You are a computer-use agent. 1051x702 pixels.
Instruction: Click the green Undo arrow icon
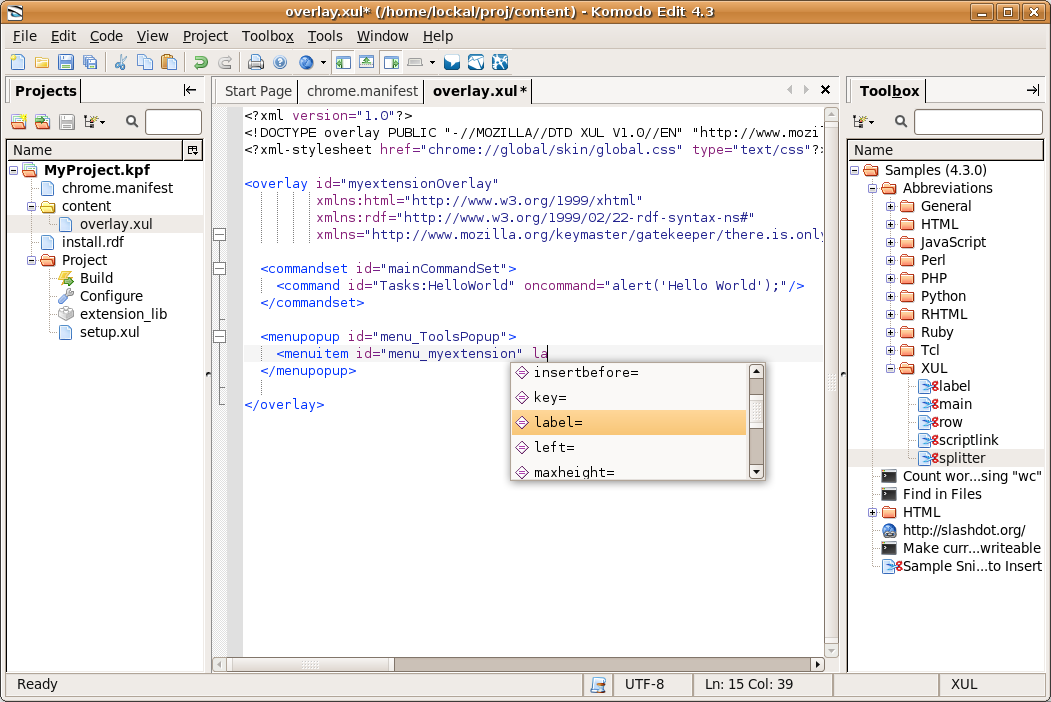tap(201, 62)
